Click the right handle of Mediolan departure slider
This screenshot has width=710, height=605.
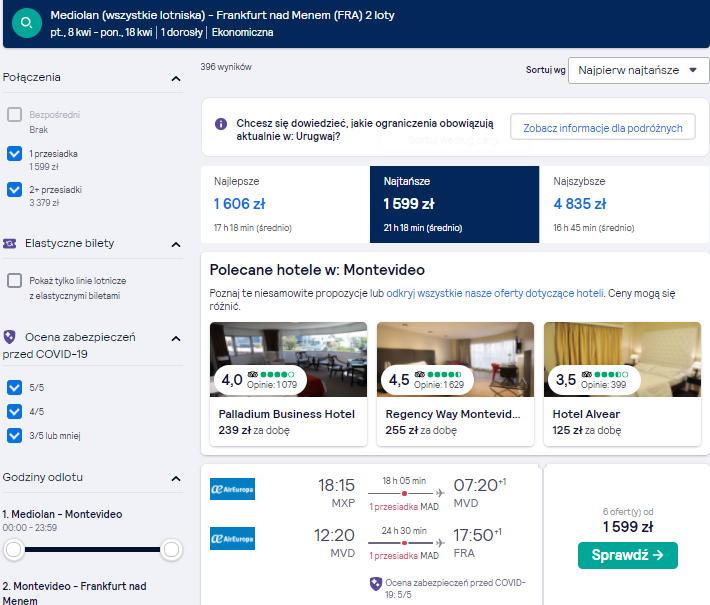[171, 550]
